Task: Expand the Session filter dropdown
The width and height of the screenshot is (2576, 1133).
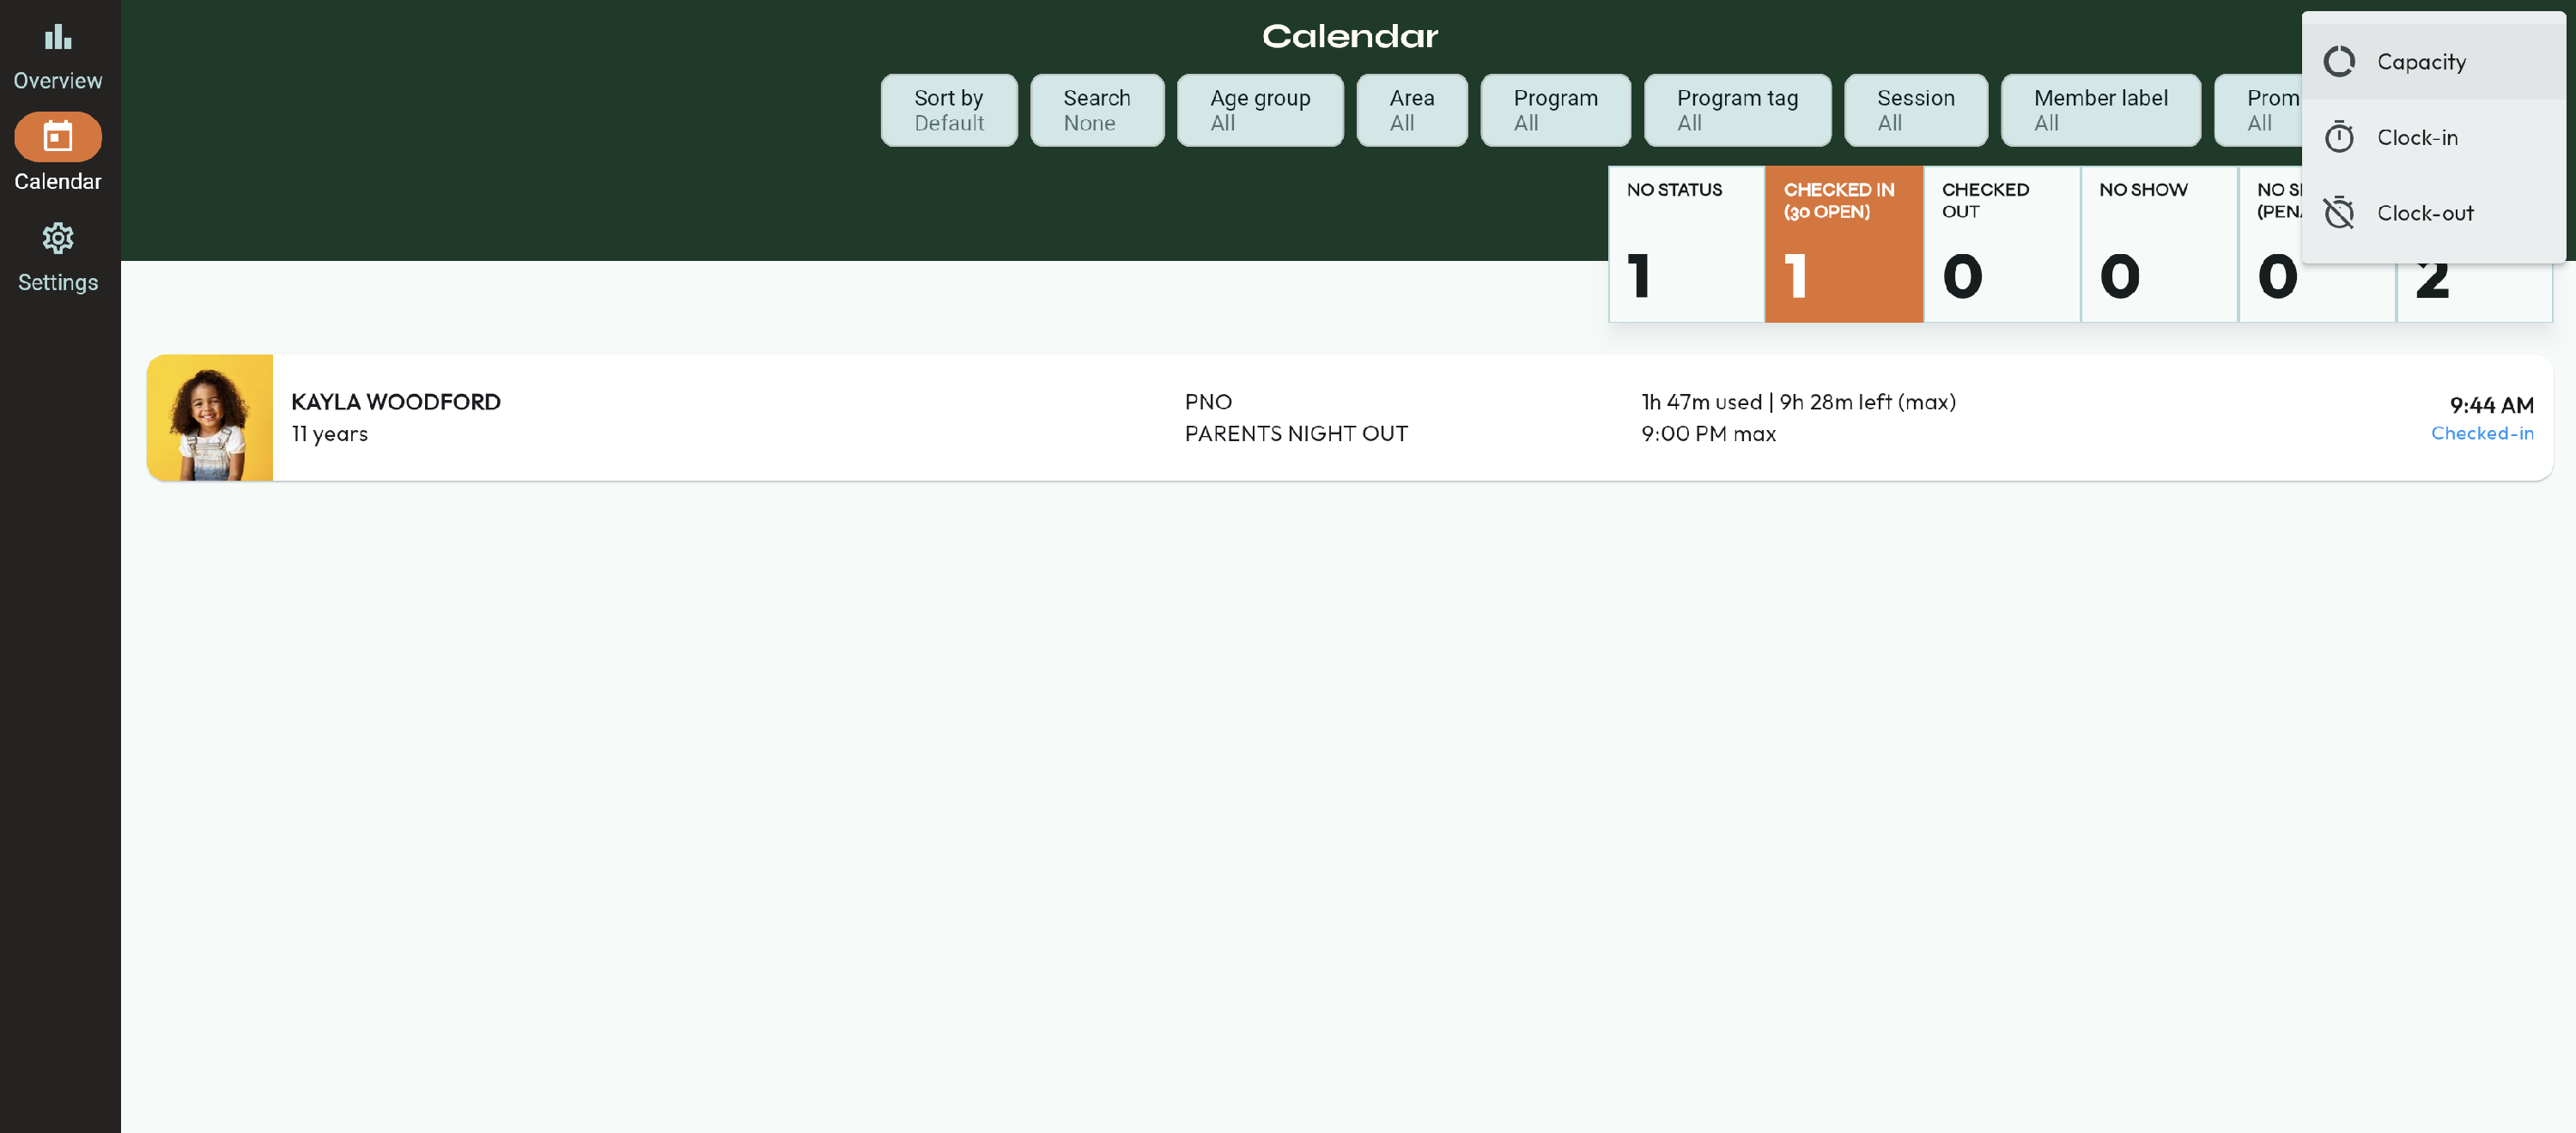Action: click(x=1914, y=110)
